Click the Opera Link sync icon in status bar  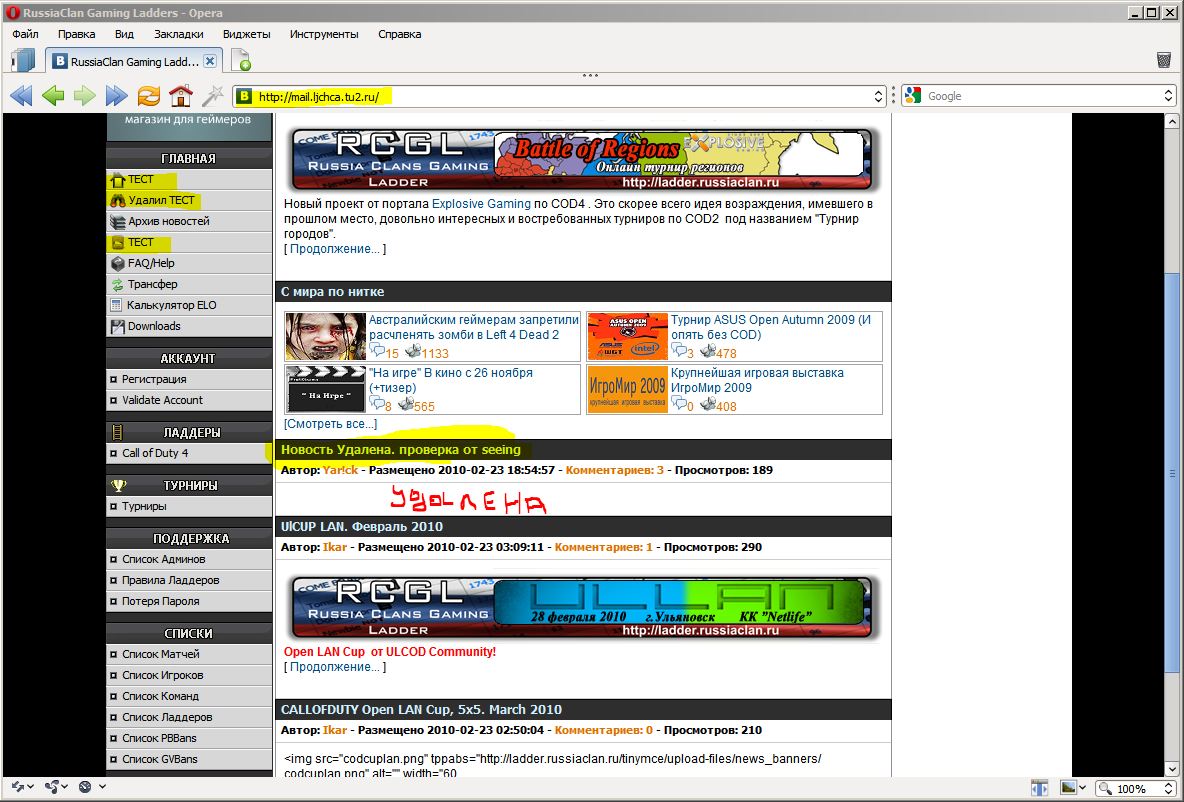point(17,787)
